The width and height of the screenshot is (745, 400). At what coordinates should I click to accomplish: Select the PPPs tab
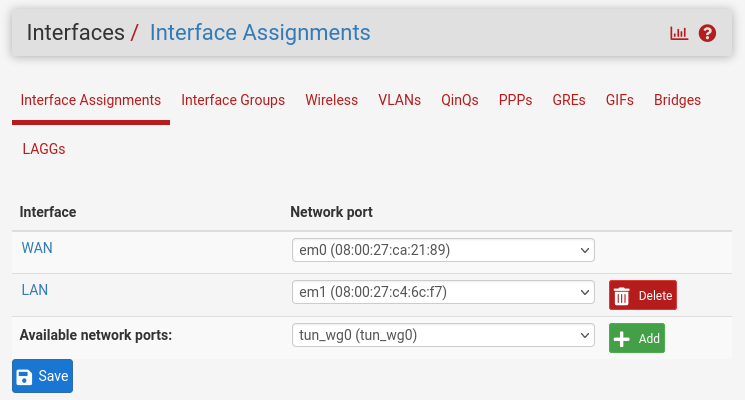point(515,100)
